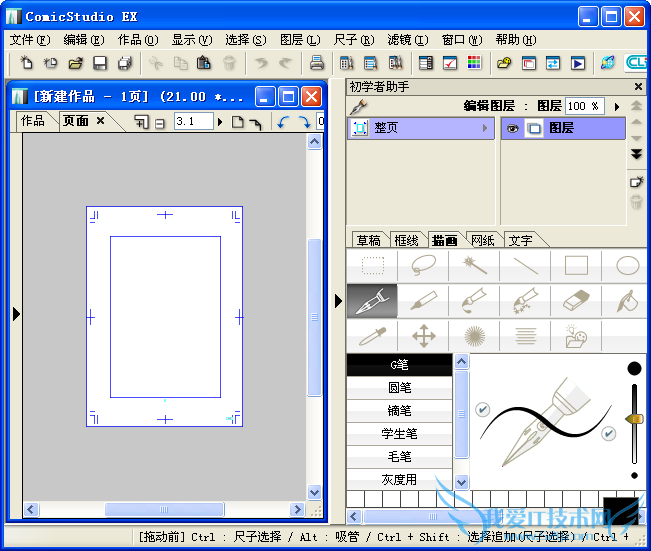The image size is (651, 551).
Task: Open the 滤镜 menu
Action: tap(407, 40)
